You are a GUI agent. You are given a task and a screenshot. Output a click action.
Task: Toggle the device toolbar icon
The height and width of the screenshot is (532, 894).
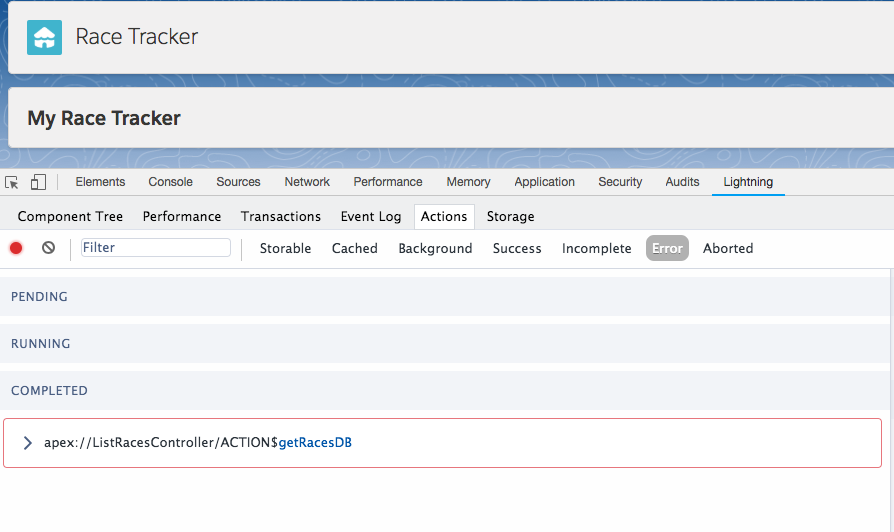coord(38,182)
